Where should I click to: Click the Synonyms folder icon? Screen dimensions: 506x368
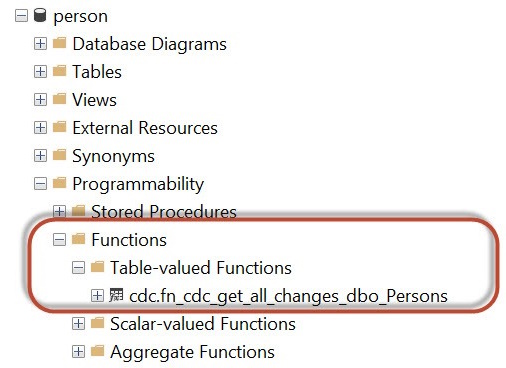pos(60,155)
